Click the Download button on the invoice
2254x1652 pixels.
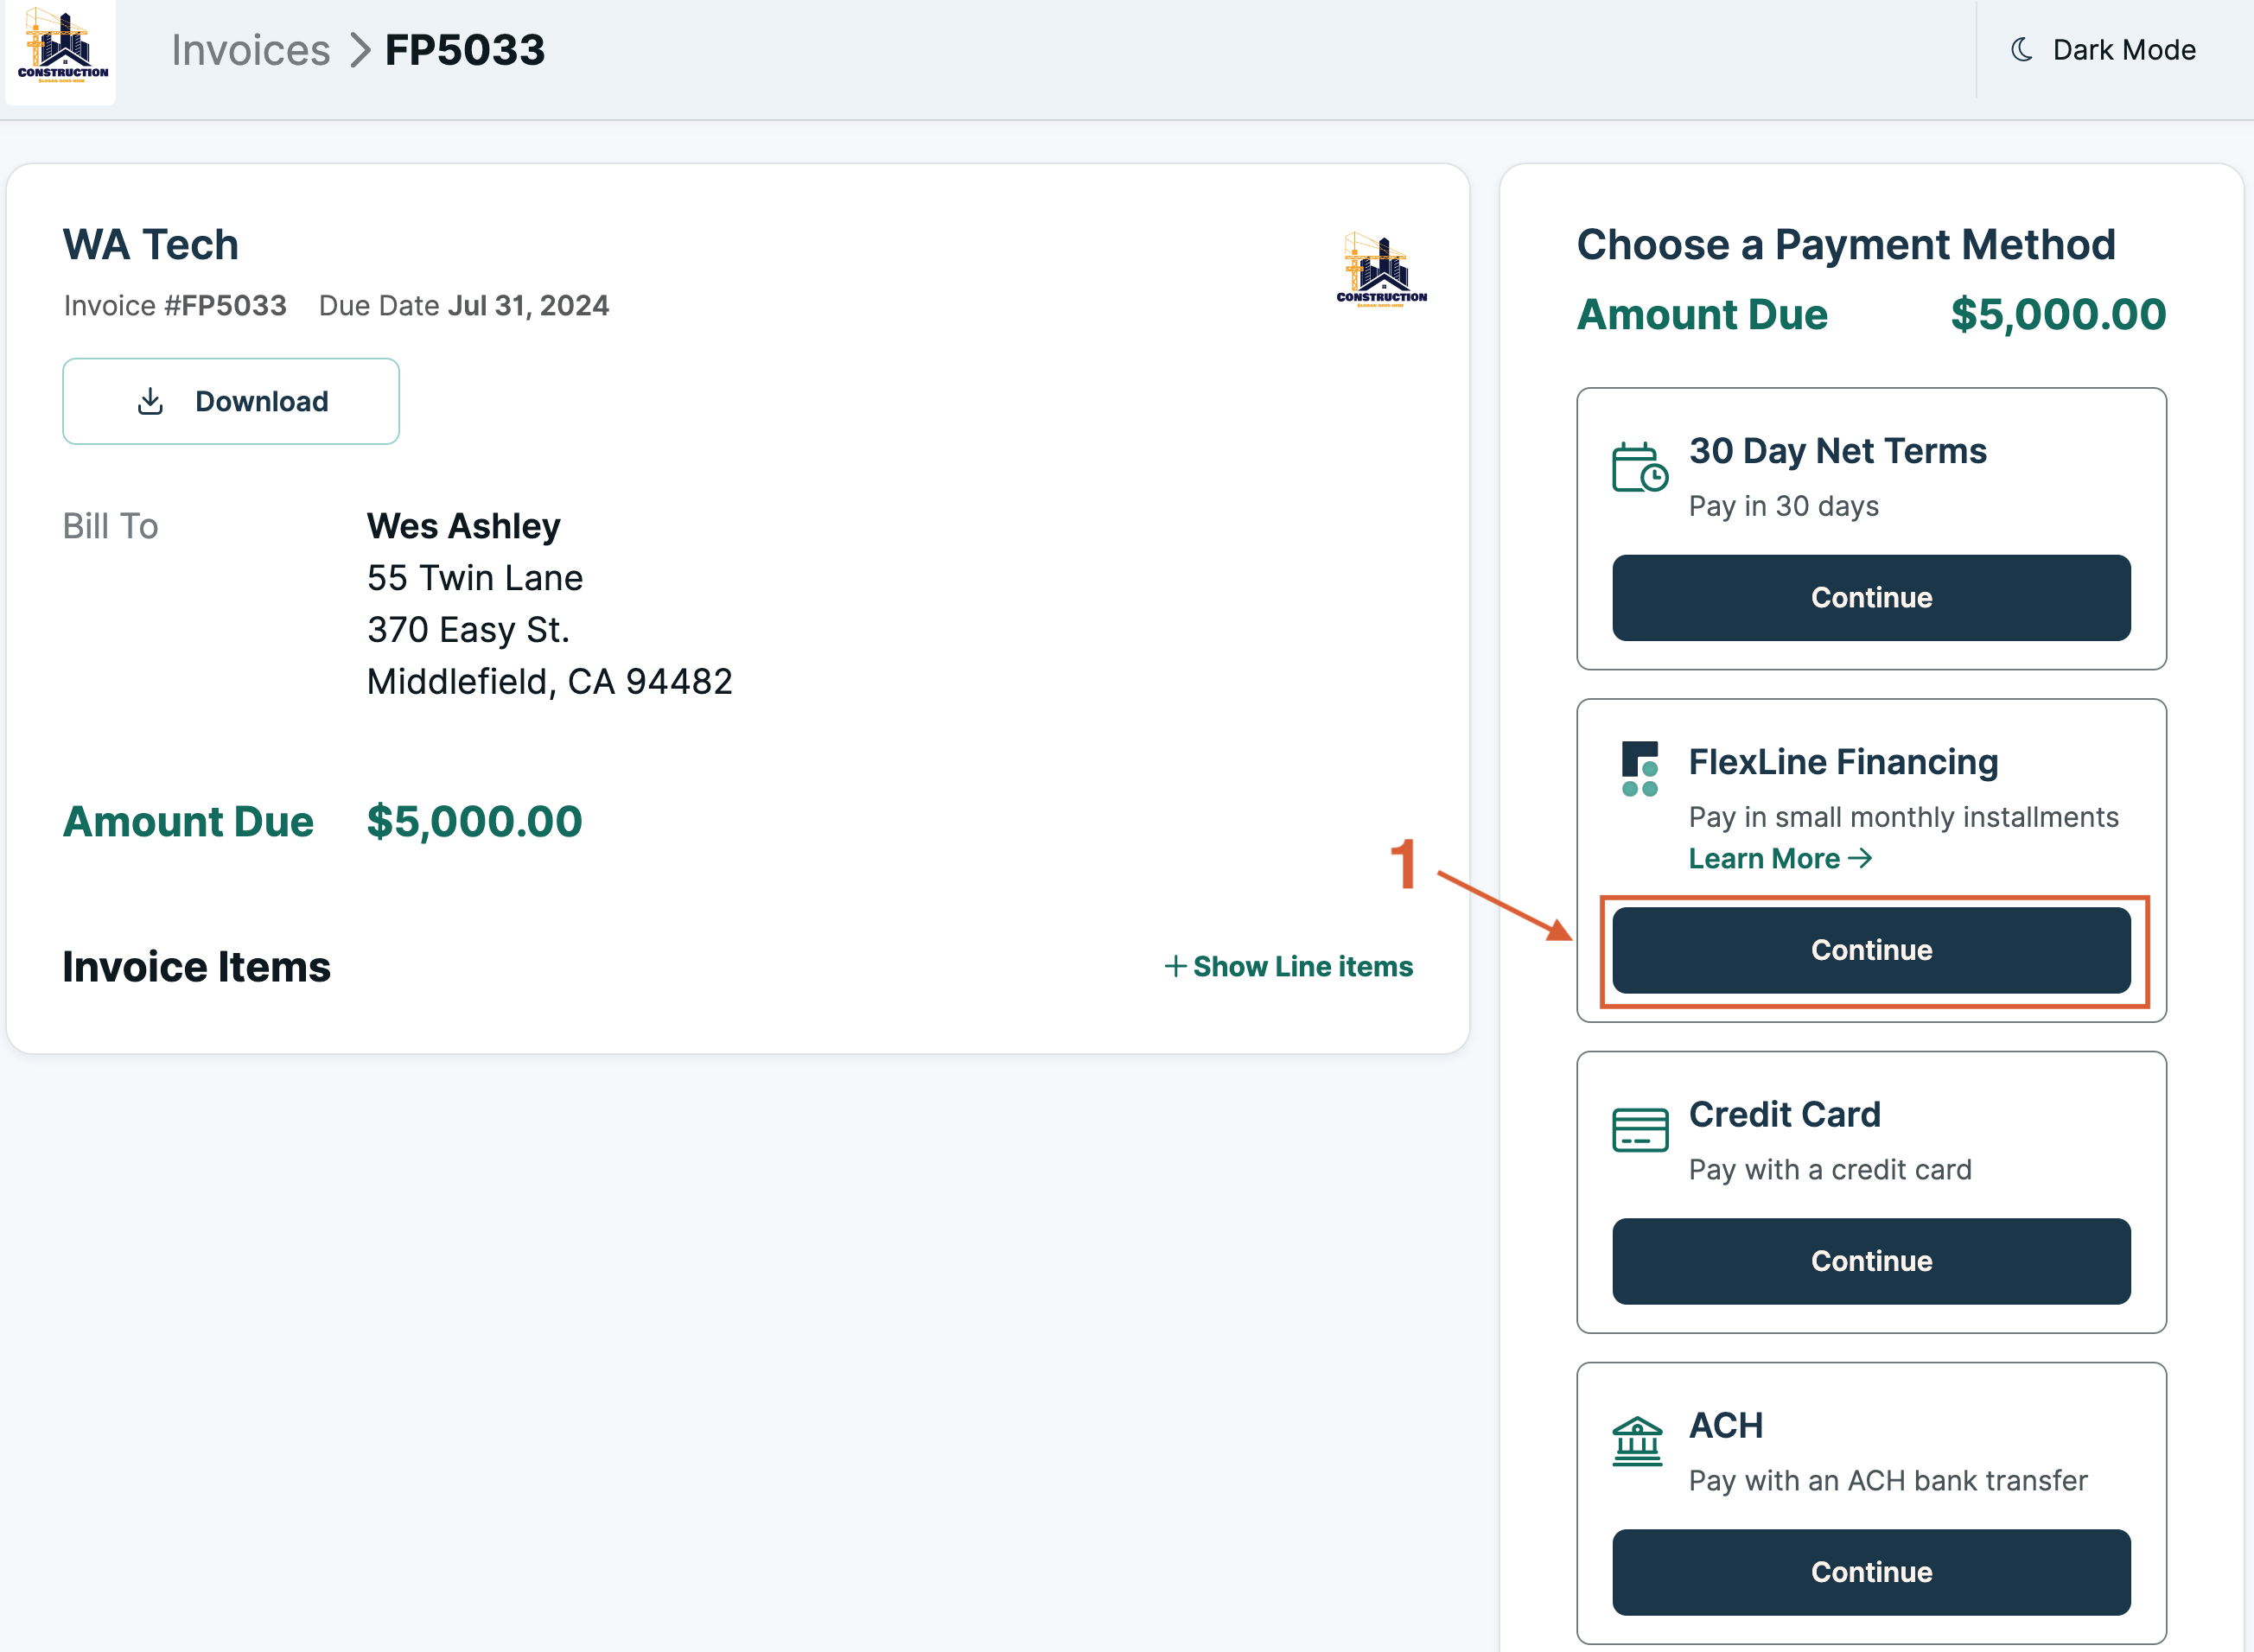tap(231, 400)
